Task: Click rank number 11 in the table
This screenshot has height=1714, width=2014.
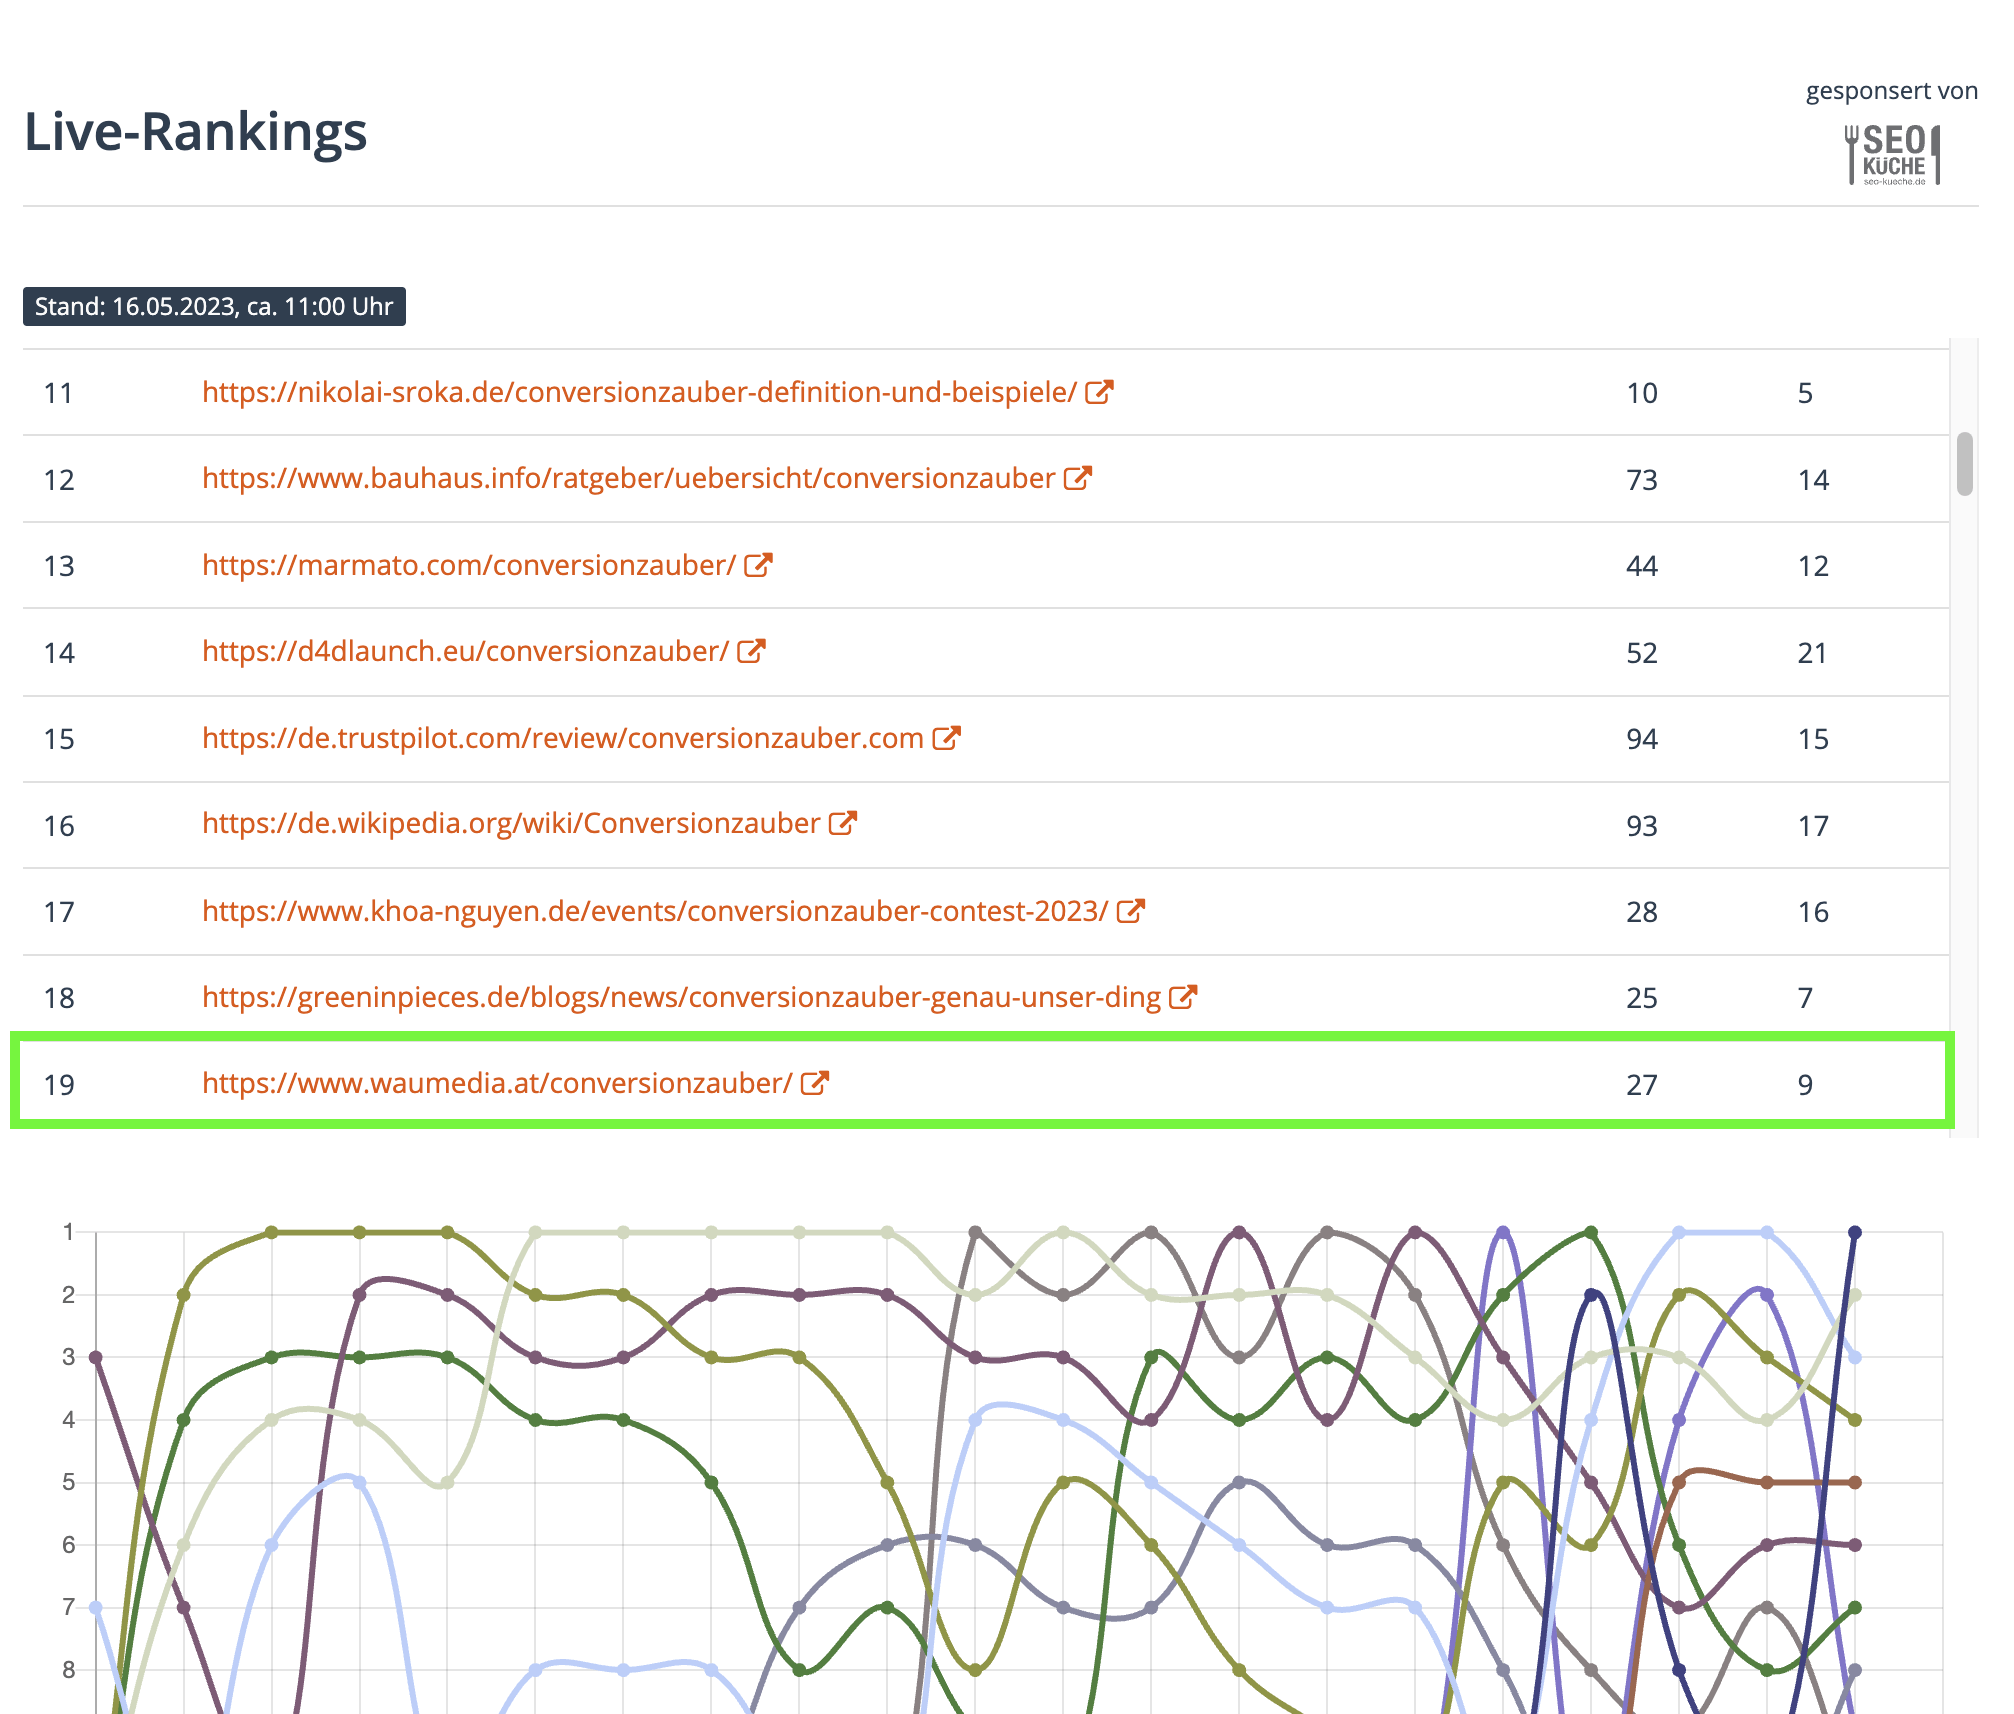Action: pyautogui.click(x=59, y=393)
